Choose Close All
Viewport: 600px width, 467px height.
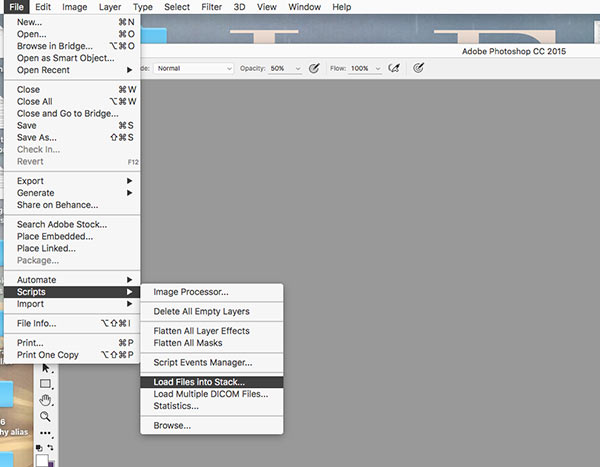(72, 101)
